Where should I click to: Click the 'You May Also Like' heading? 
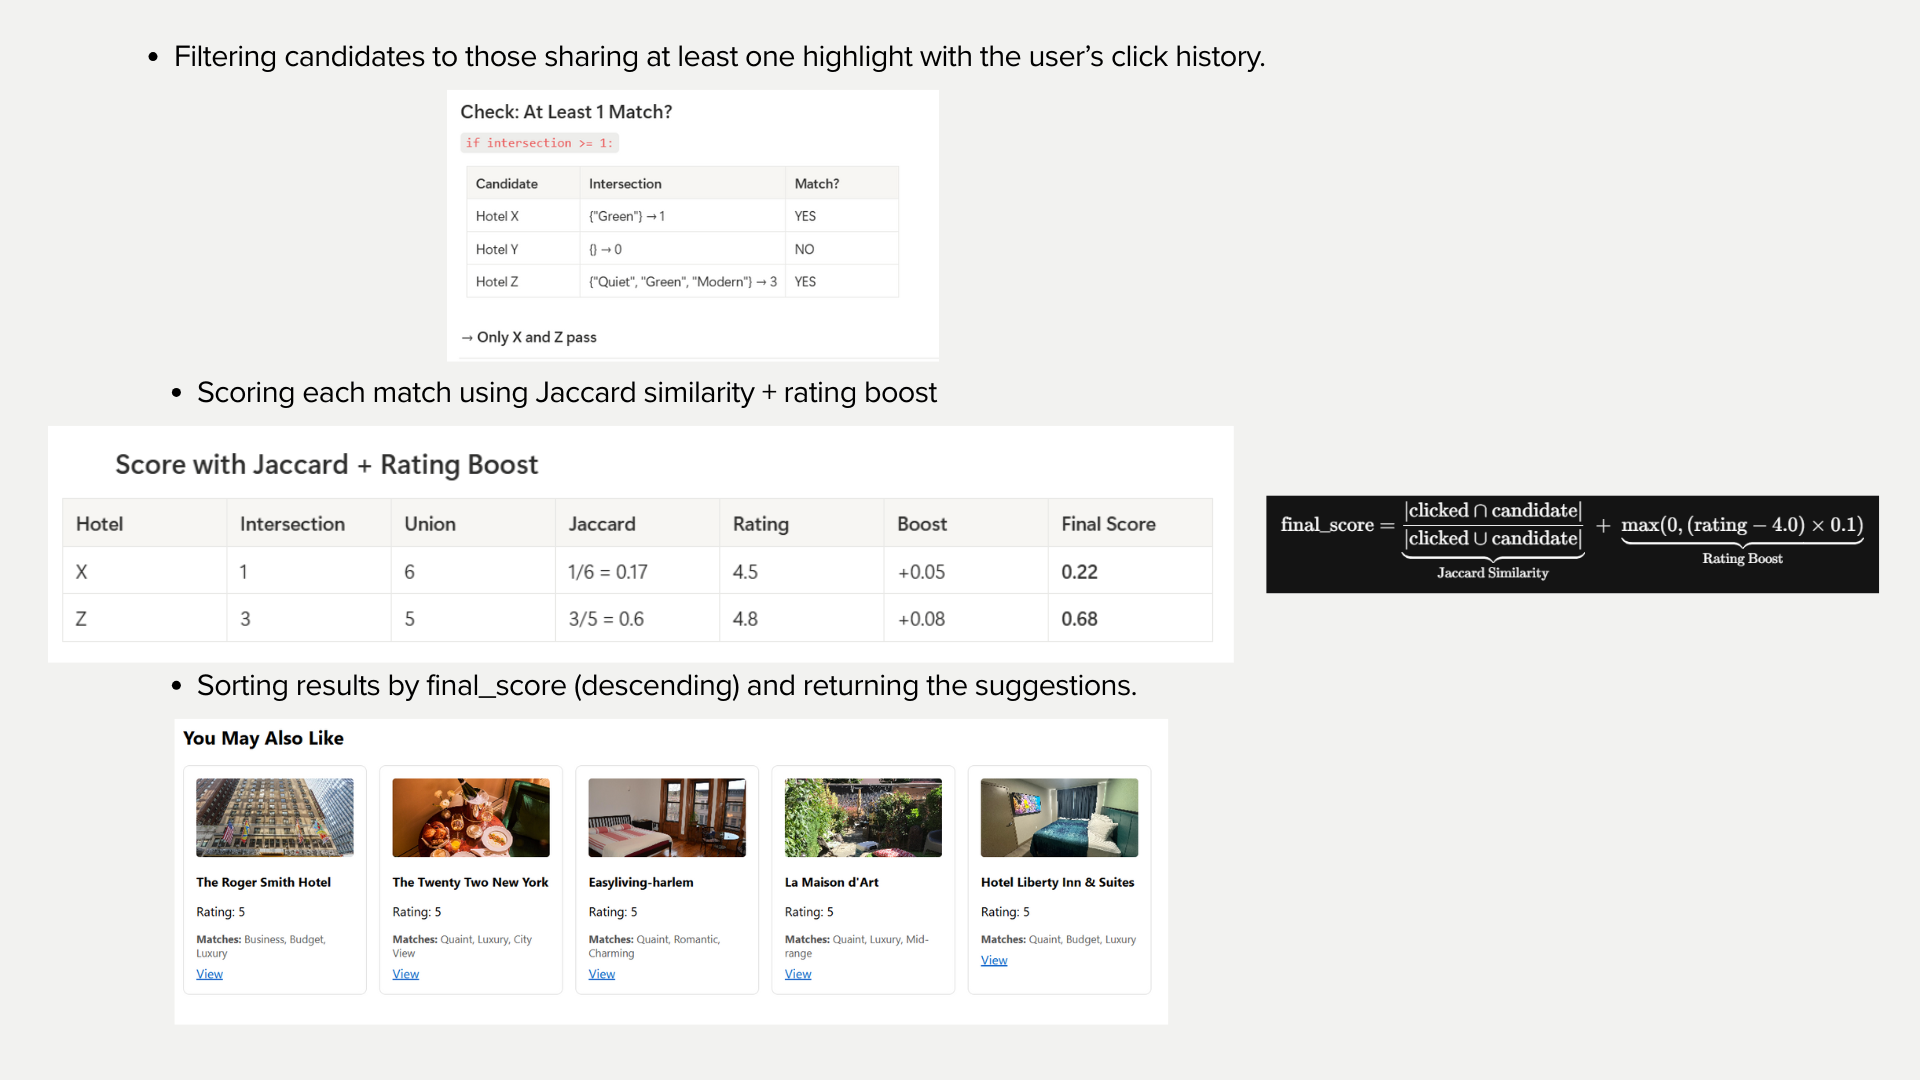pos(263,738)
